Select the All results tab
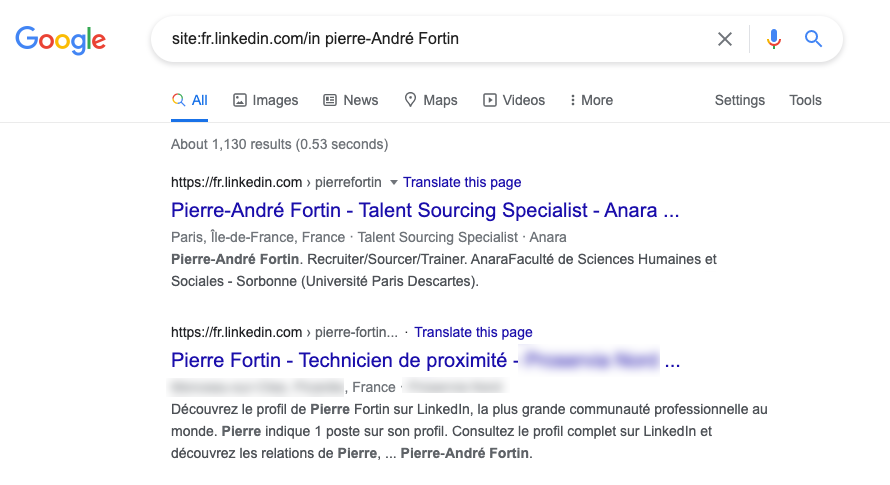The width and height of the screenshot is (890, 485). [190, 101]
